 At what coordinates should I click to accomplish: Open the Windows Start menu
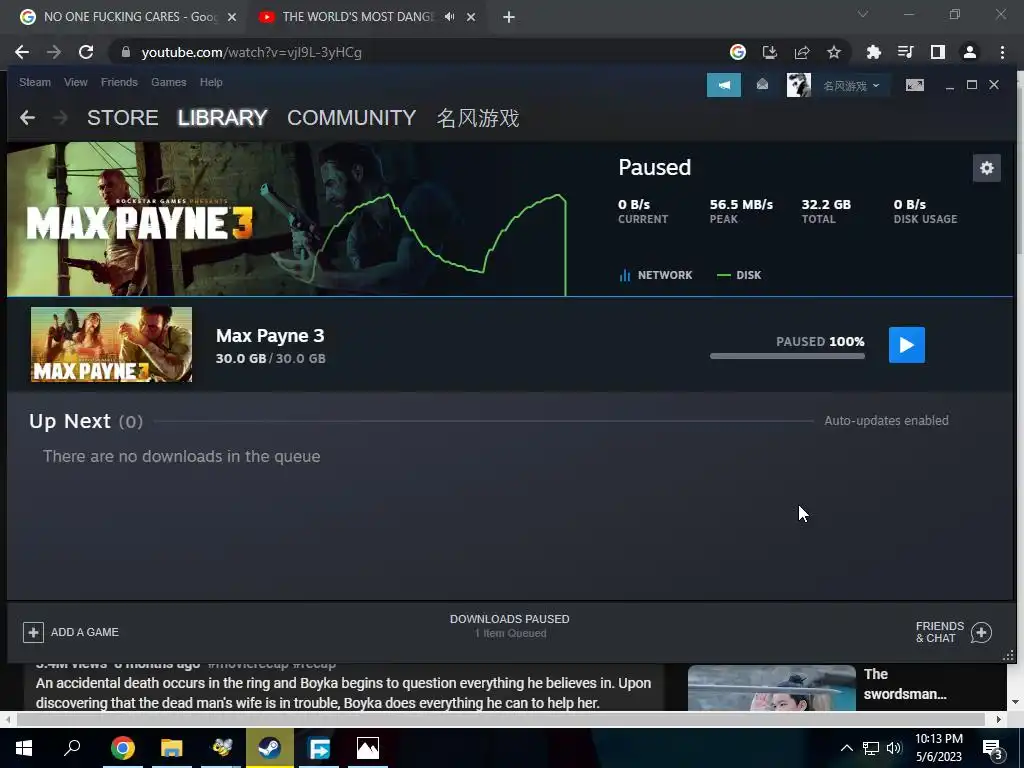click(x=24, y=747)
